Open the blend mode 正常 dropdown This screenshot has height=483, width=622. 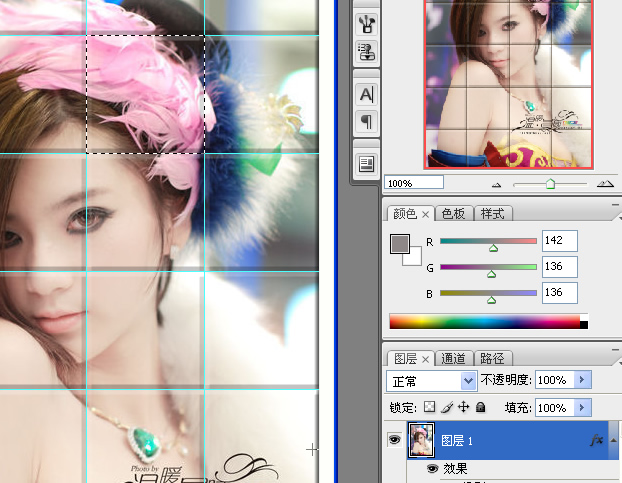tap(431, 381)
